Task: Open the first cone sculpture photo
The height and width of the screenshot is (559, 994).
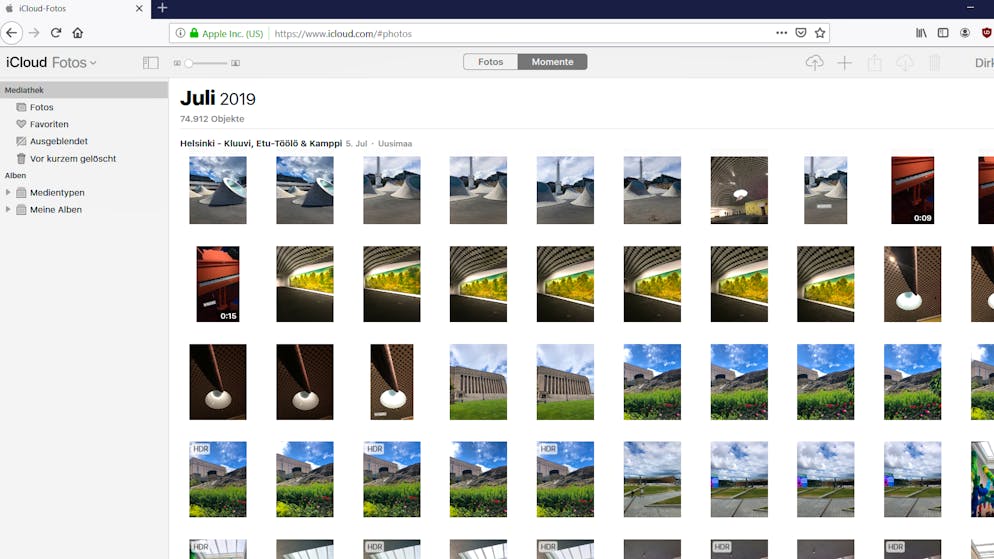Action: pyautogui.click(x=217, y=190)
